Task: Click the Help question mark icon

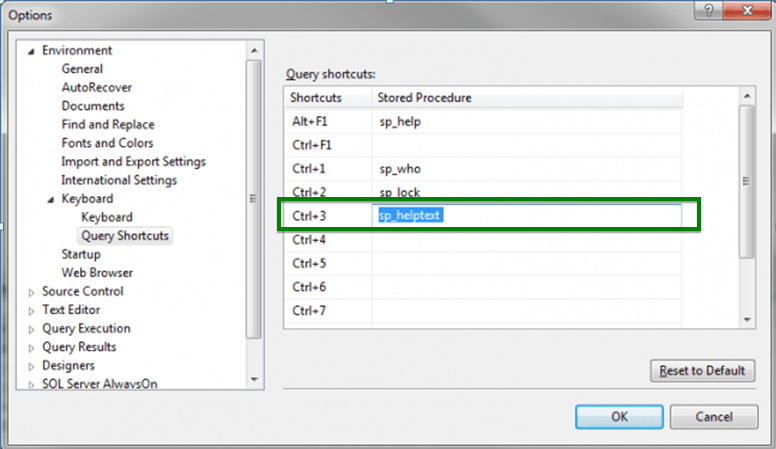Action: coord(711,9)
